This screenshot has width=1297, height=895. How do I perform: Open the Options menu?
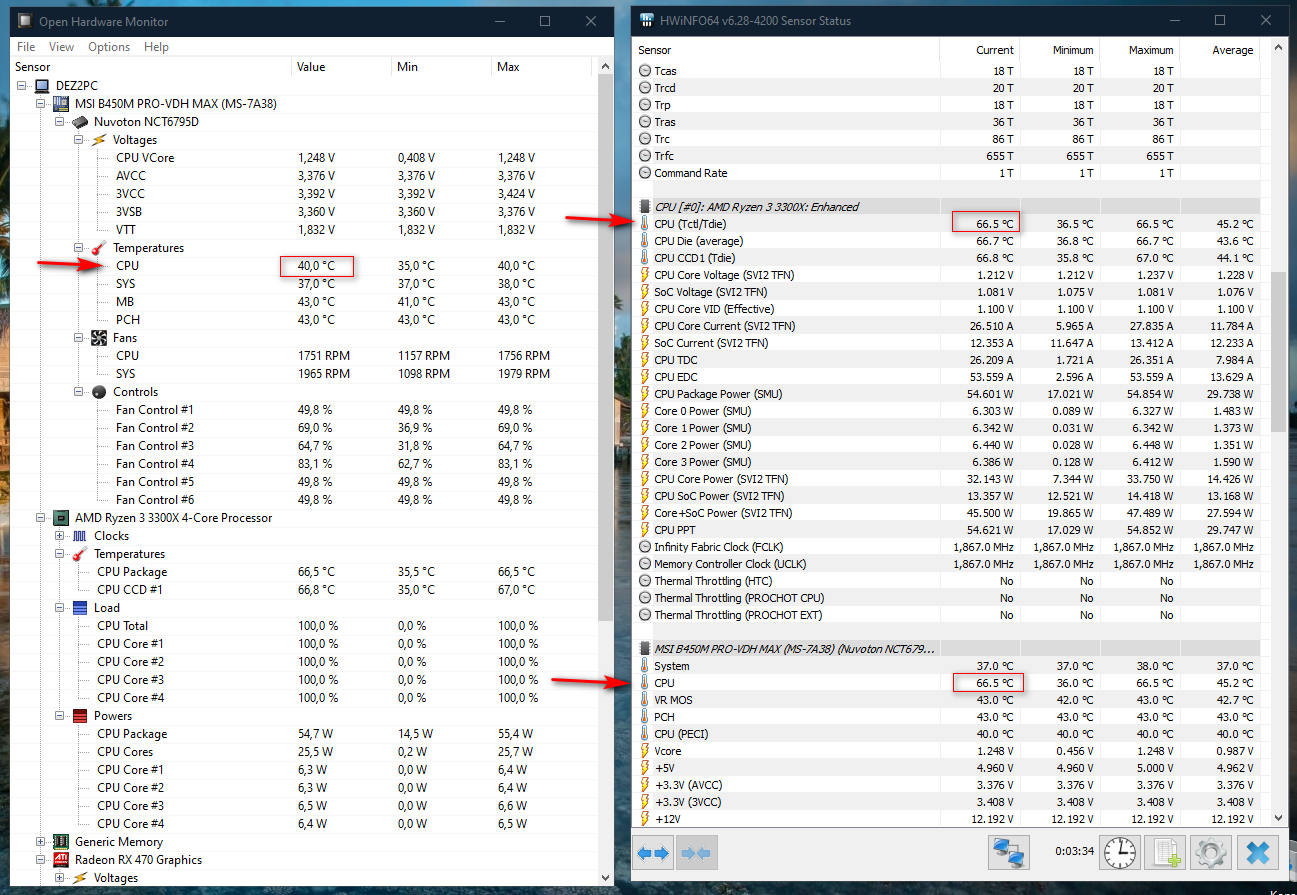tap(109, 47)
